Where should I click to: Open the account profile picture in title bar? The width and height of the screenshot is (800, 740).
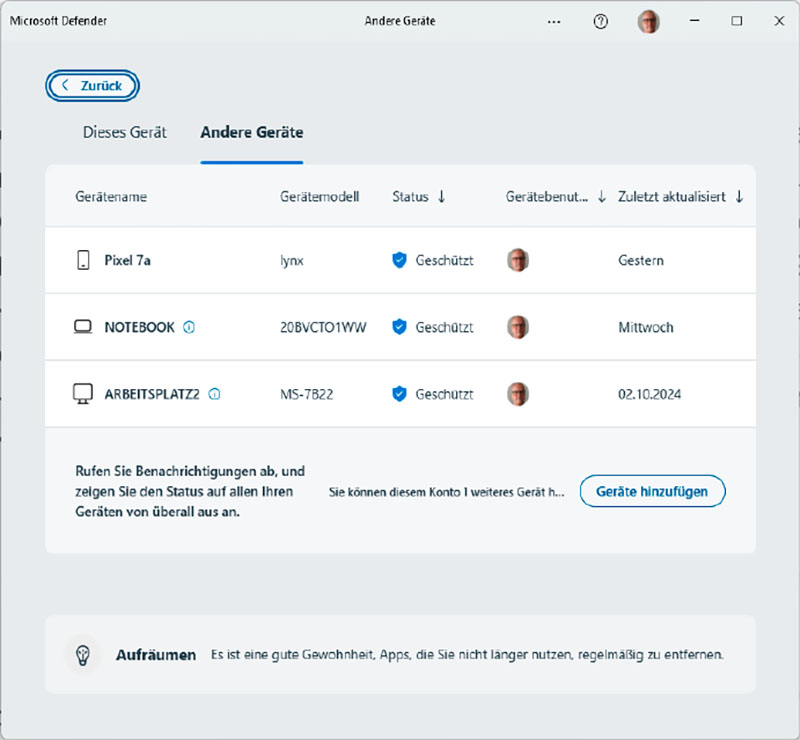[648, 21]
